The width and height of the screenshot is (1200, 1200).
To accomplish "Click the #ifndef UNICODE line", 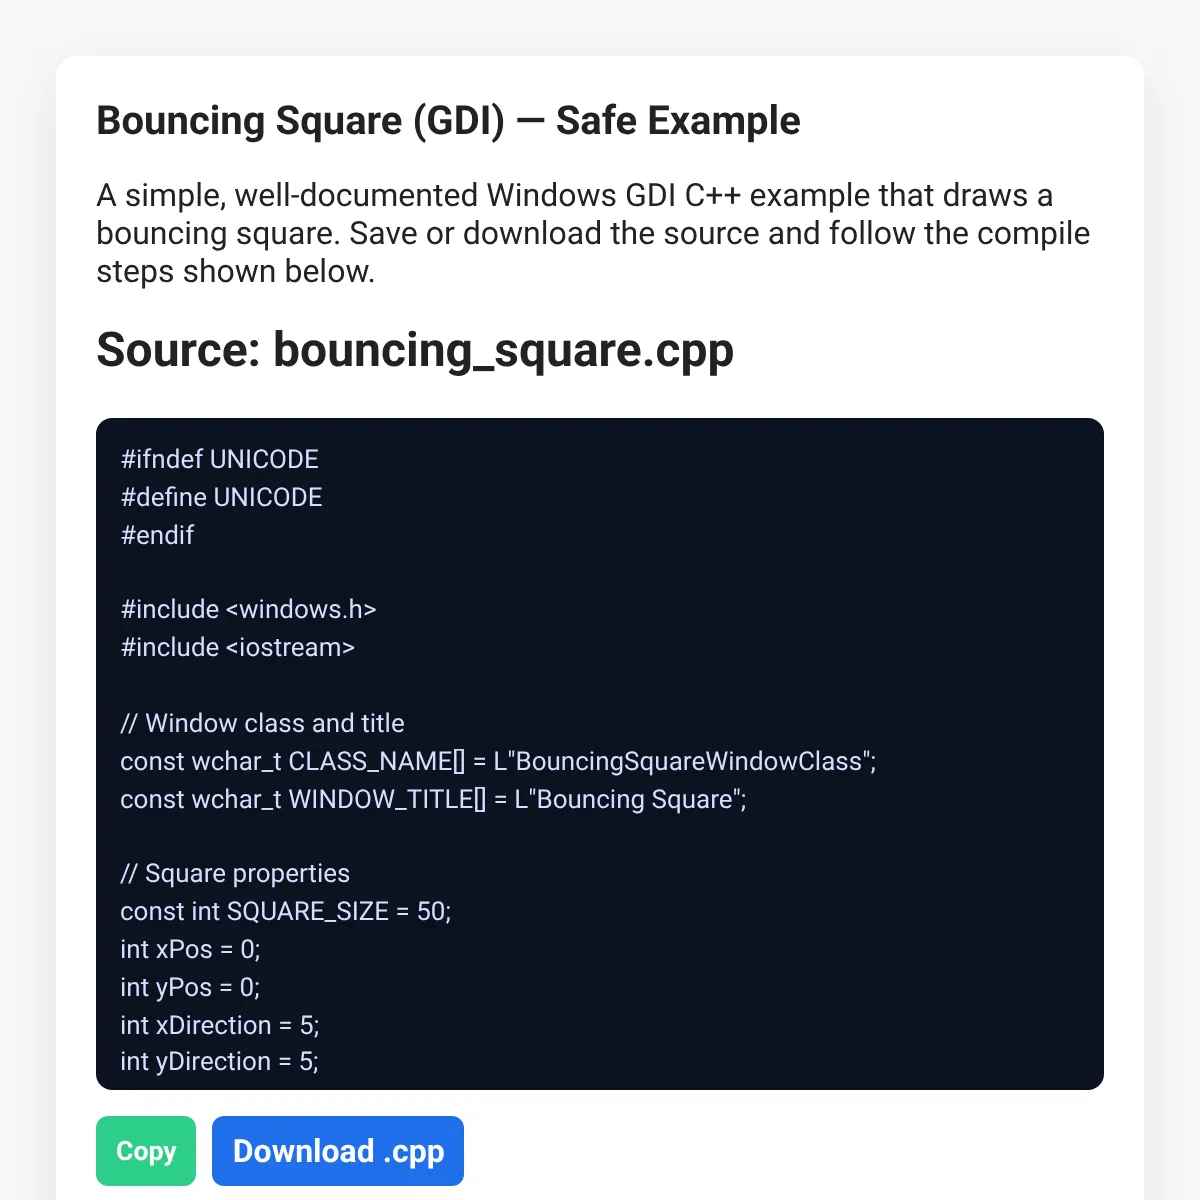I will [220, 459].
